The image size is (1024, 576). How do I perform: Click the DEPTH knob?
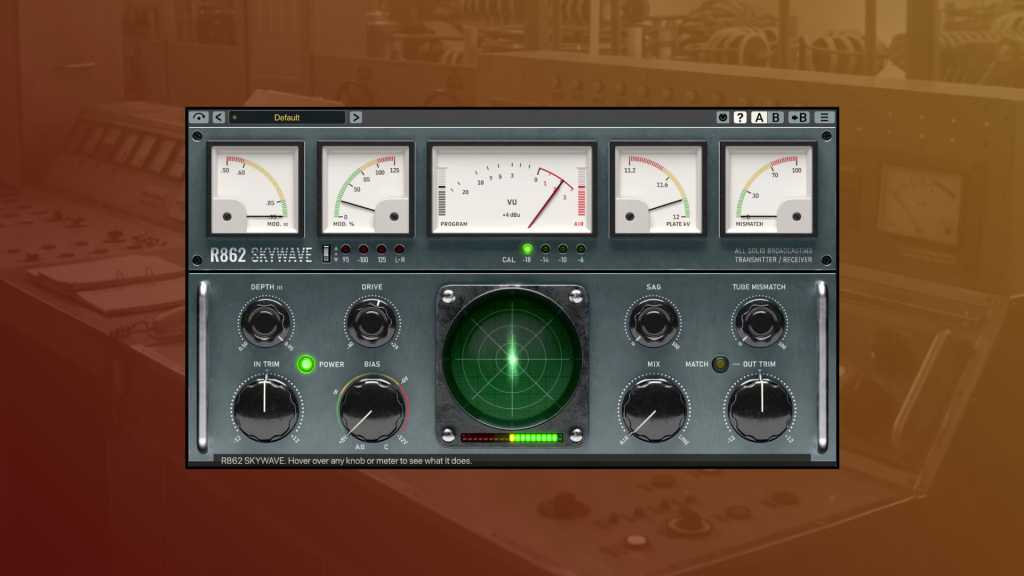(x=265, y=322)
